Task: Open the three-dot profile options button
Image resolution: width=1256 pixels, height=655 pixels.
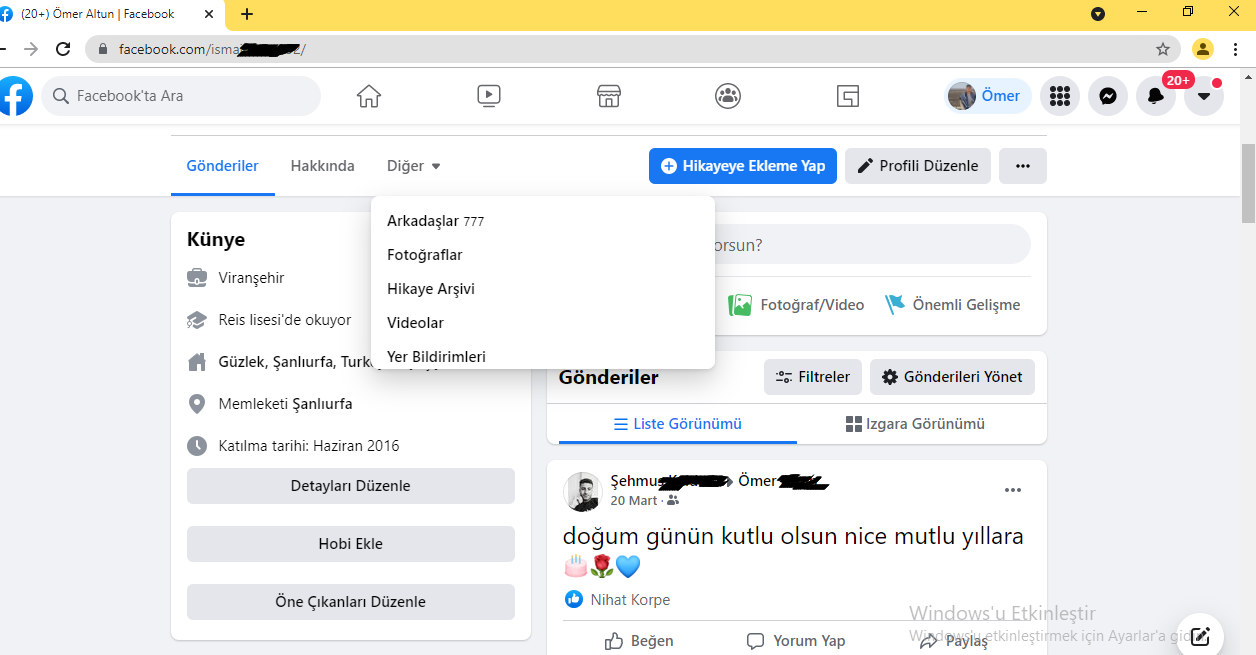Action: (x=1023, y=166)
